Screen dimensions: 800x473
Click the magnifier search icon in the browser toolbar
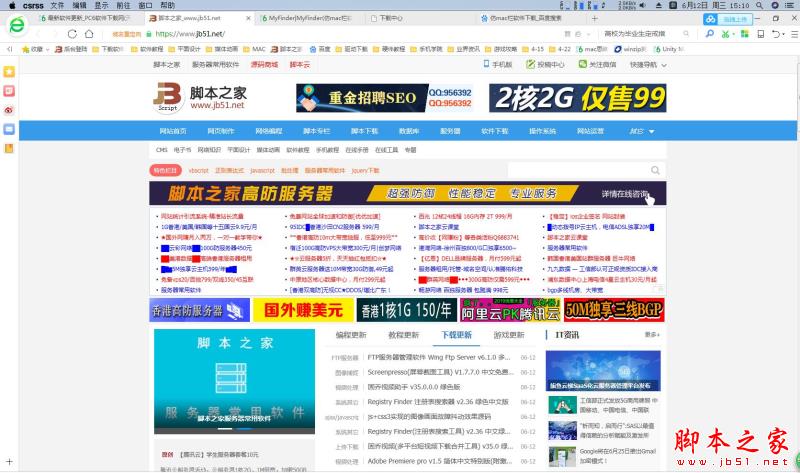click(x=710, y=34)
